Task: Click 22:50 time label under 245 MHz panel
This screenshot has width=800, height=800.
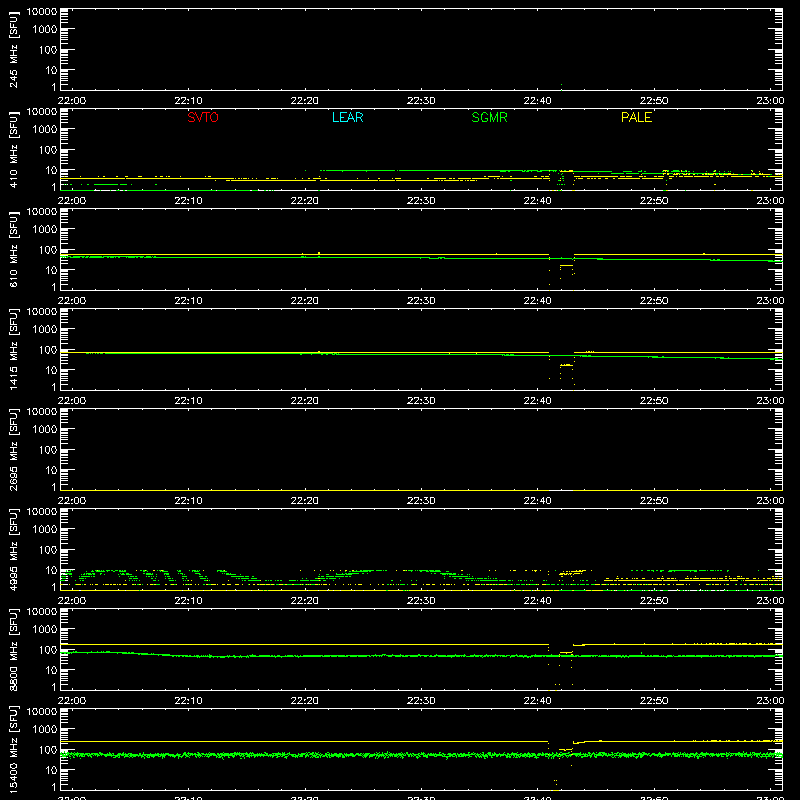Action: point(654,101)
